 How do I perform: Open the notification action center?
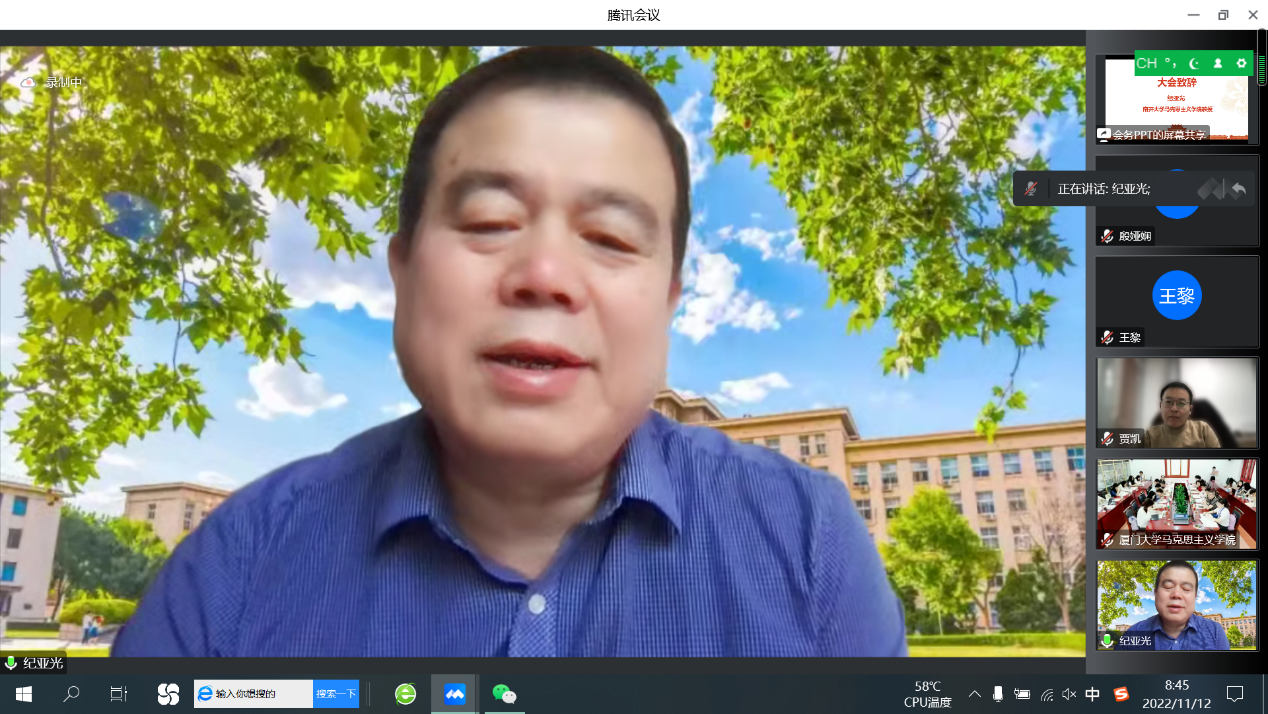tap(1235, 694)
